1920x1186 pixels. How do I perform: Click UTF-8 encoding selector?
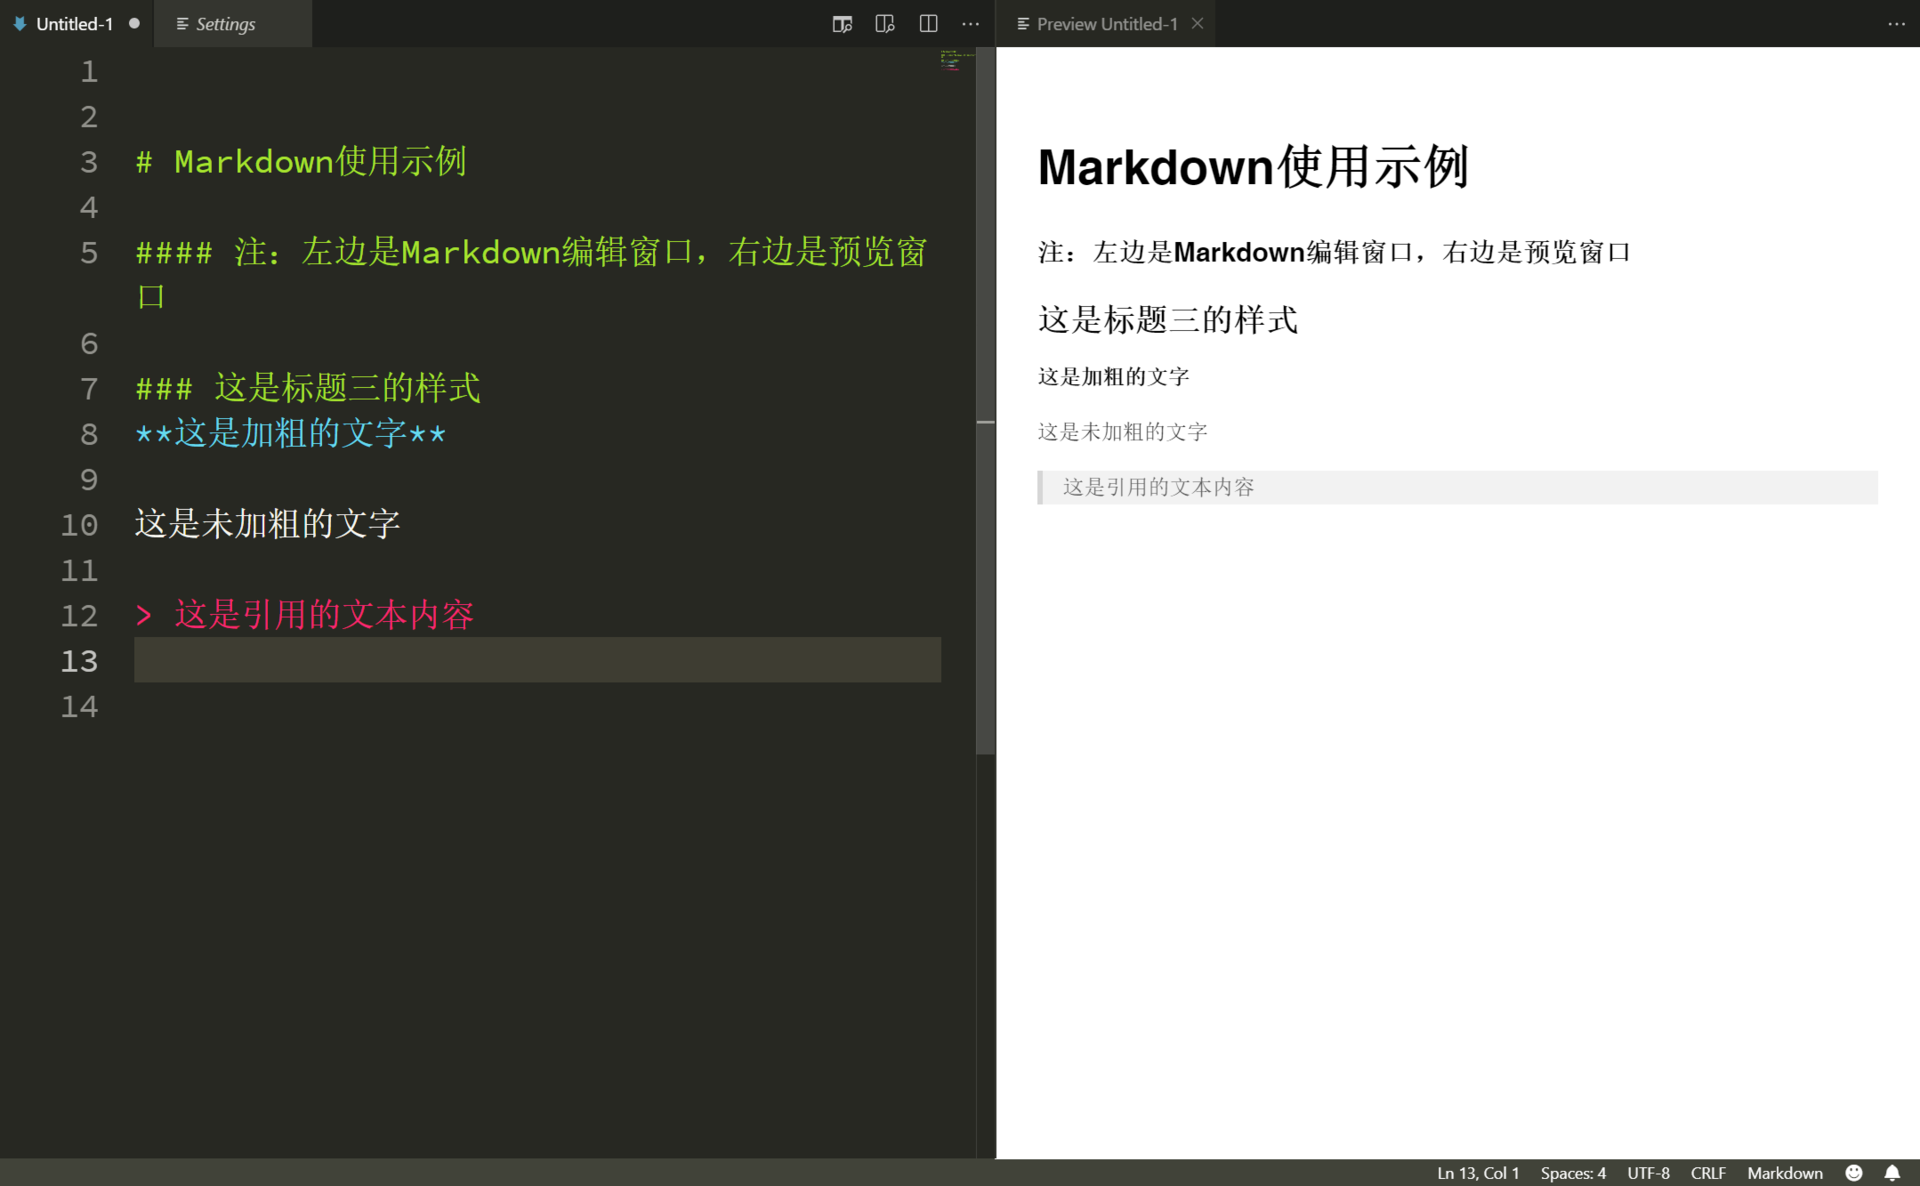(x=1648, y=1173)
